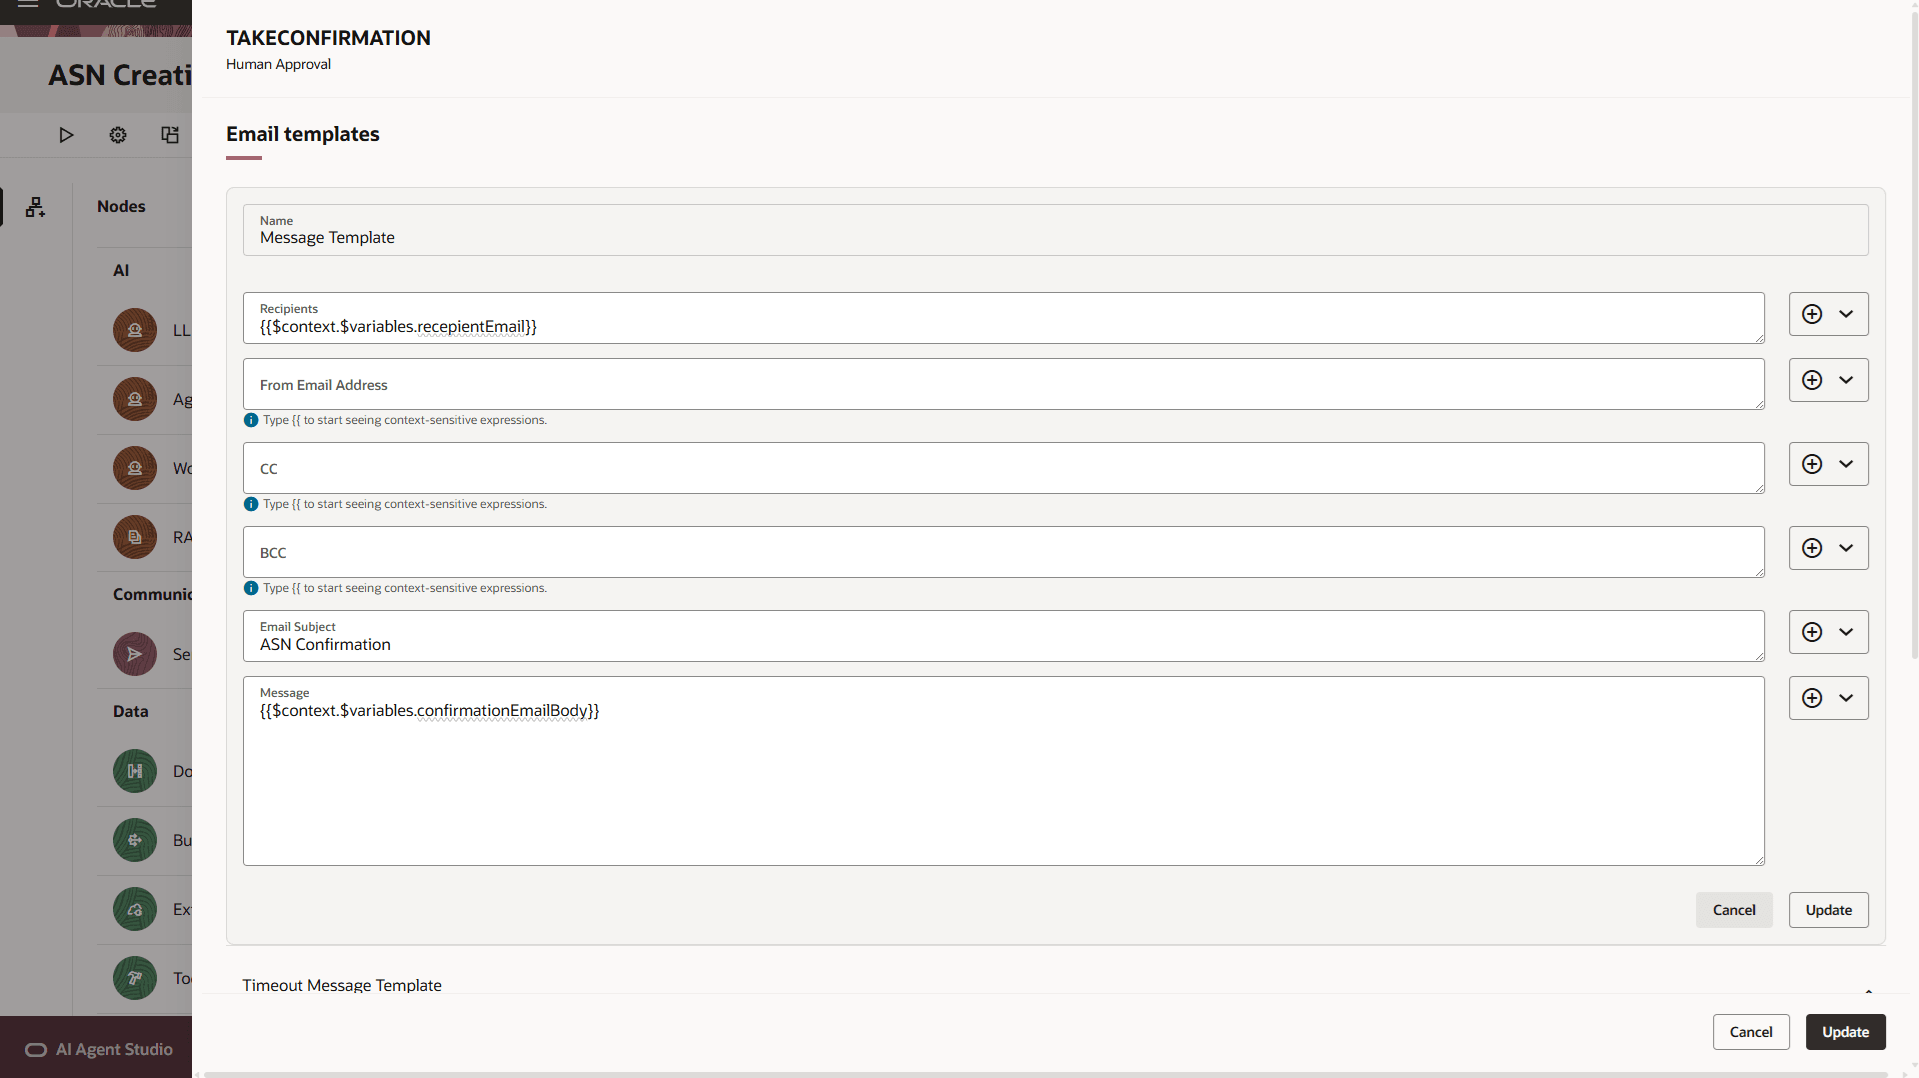Expand the dropdown next to Recipients
Viewport: 1919px width, 1078px height.
click(x=1845, y=313)
